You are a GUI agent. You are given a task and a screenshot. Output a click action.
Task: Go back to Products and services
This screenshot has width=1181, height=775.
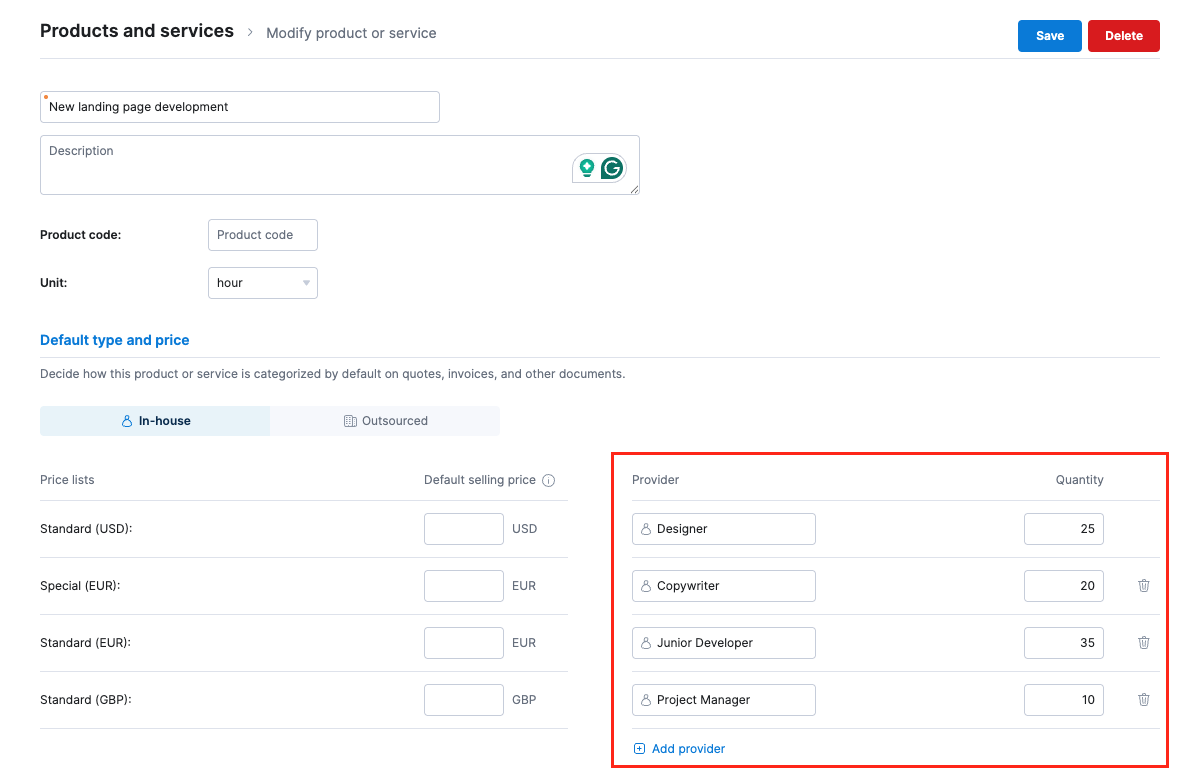coord(136,31)
